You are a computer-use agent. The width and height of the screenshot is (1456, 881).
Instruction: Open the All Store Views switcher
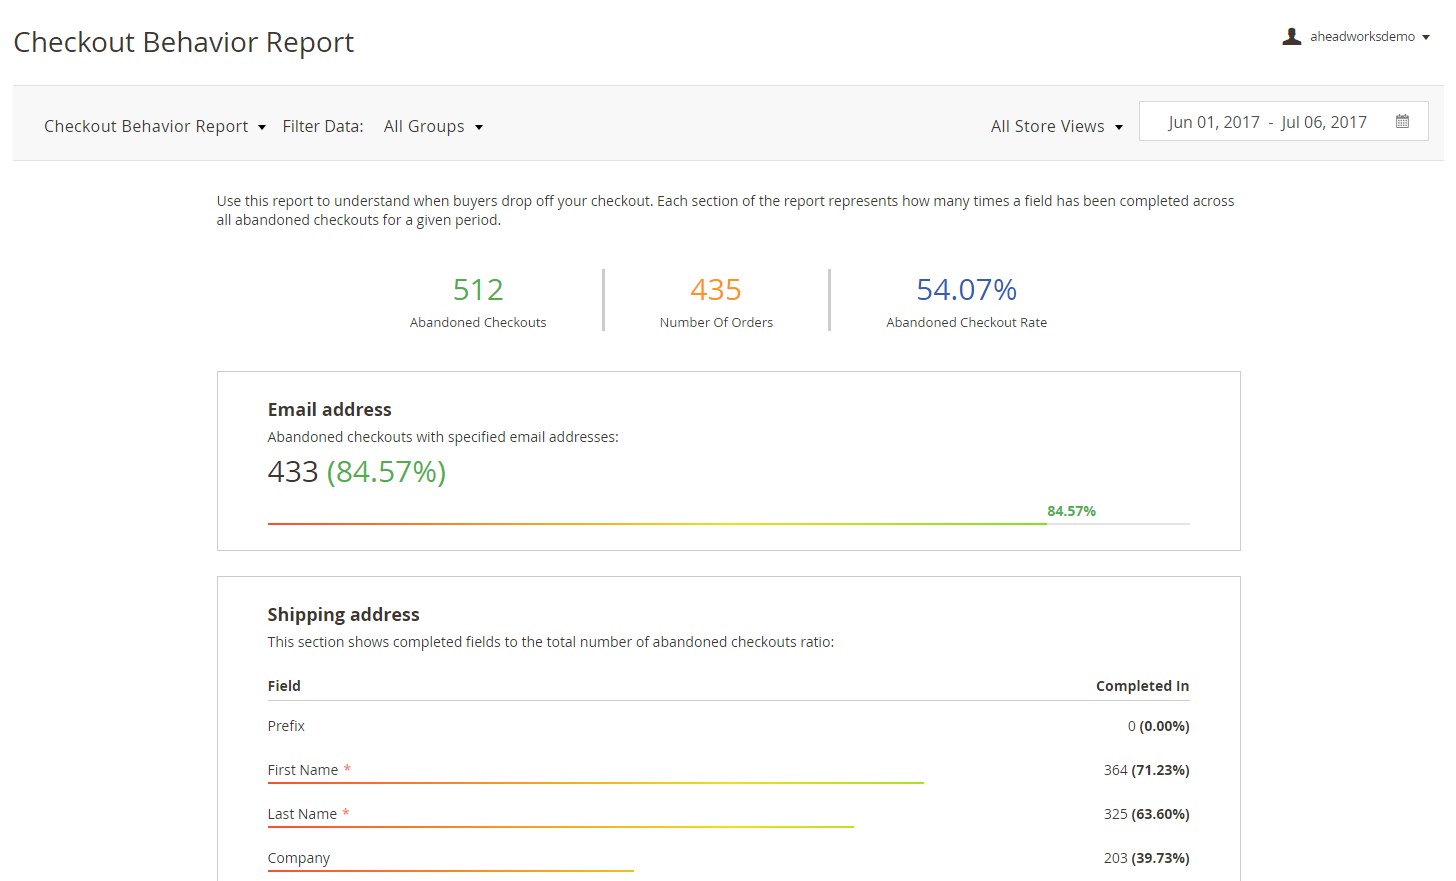point(1056,127)
